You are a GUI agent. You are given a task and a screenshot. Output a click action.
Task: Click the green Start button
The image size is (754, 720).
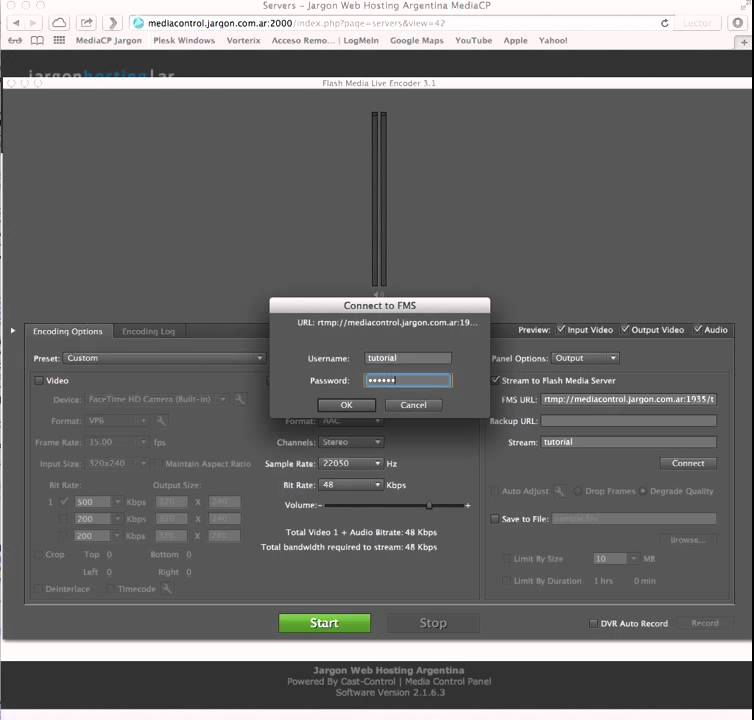click(325, 623)
